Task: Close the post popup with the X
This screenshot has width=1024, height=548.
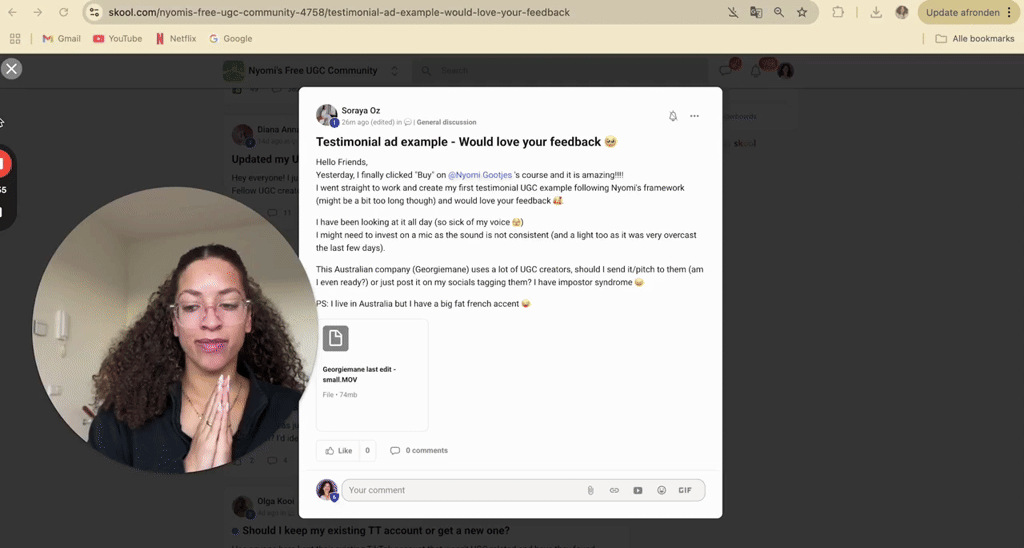Action: (x=11, y=69)
